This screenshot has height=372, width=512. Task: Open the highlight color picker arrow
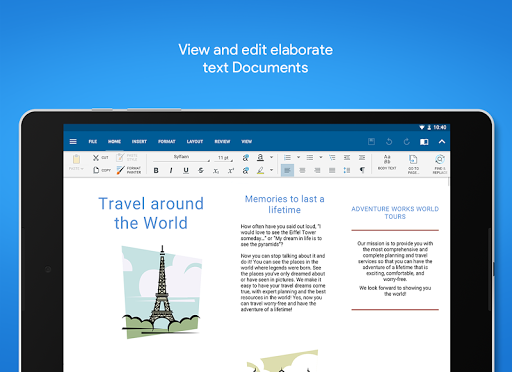click(x=272, y=170)
